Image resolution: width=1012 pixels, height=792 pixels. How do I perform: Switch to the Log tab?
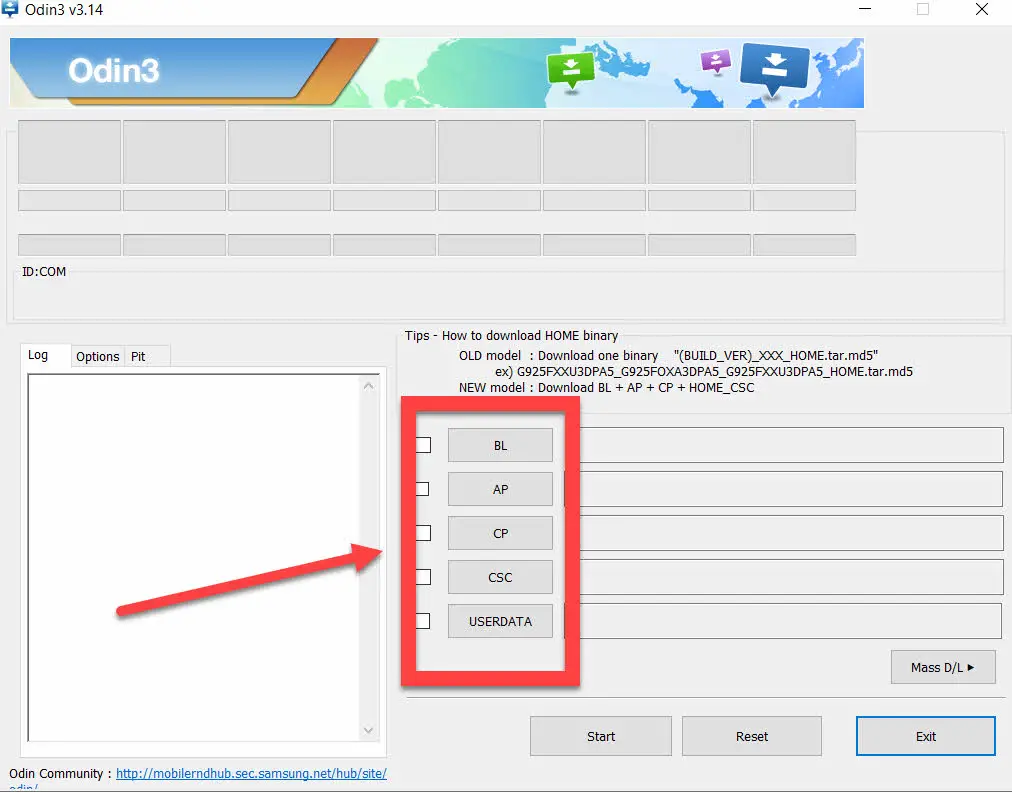point(38,355)
